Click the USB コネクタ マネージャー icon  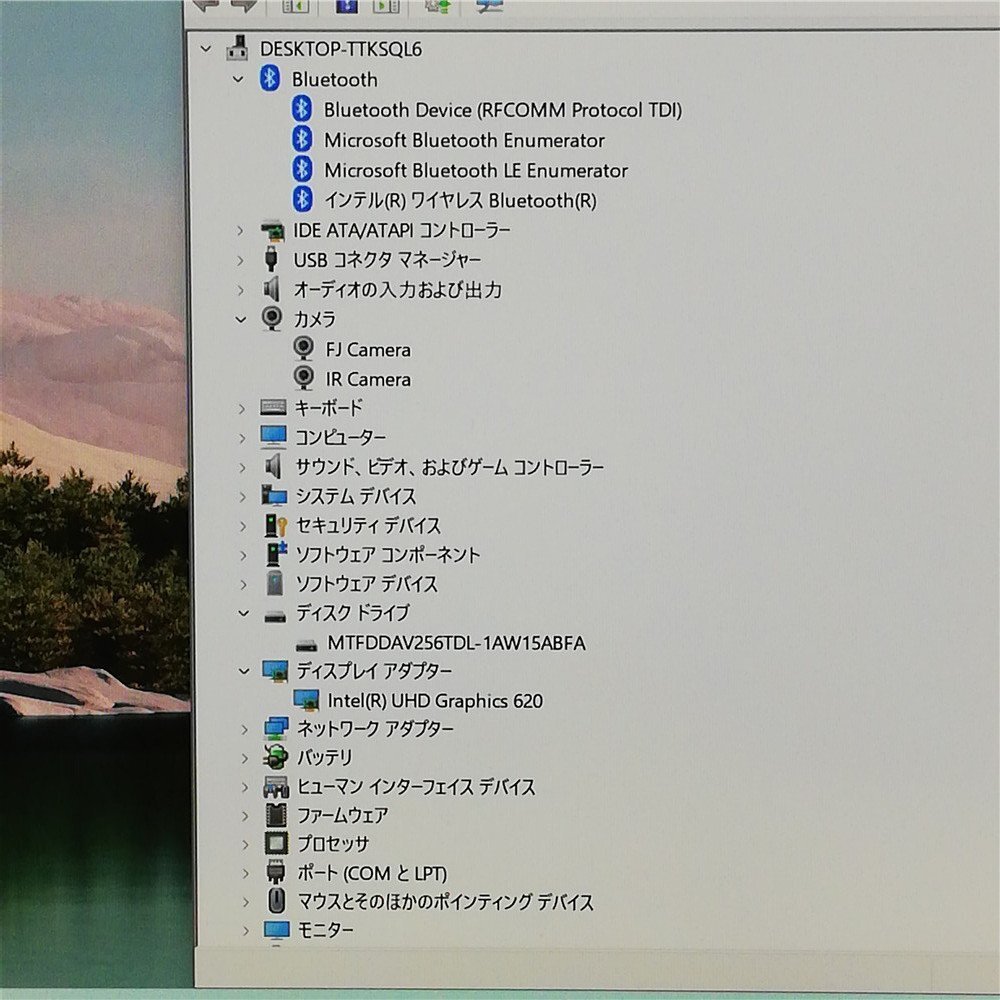pyautogui.click(x=271, y=260)
